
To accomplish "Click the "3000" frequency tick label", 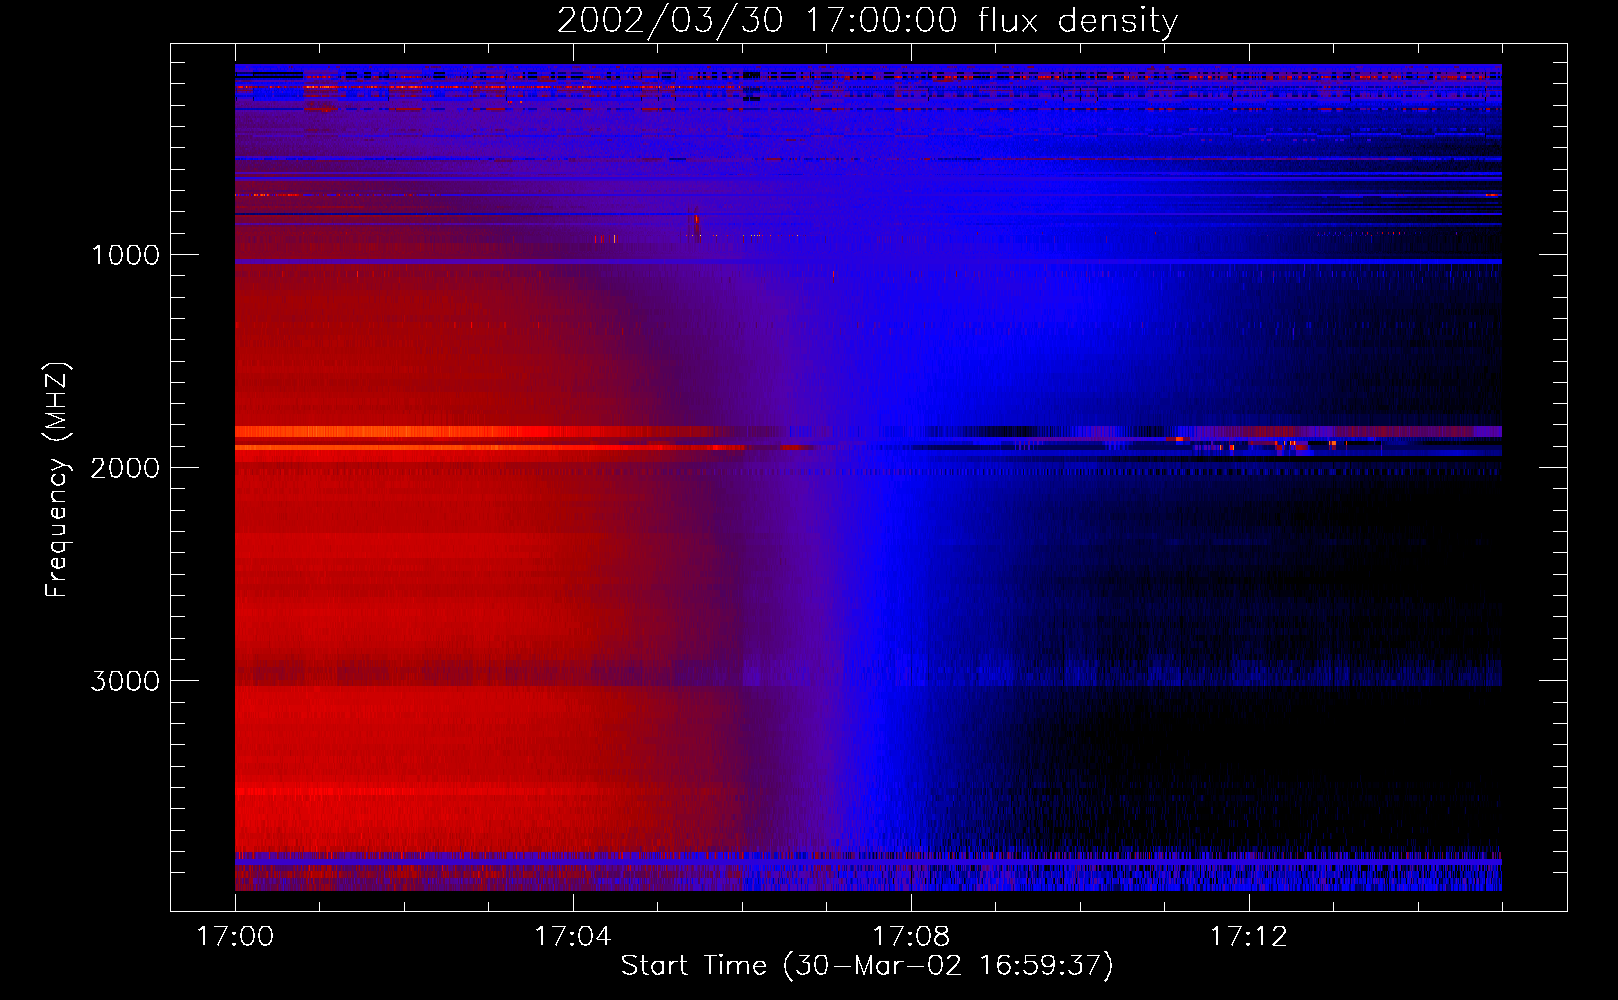I will 125,681.
